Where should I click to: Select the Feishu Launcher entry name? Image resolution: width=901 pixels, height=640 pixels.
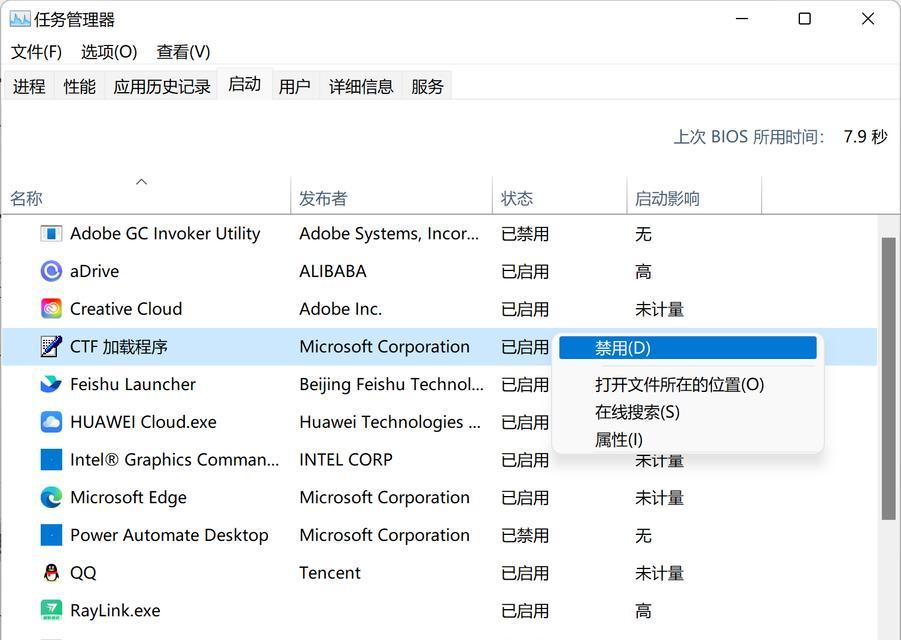133,384
